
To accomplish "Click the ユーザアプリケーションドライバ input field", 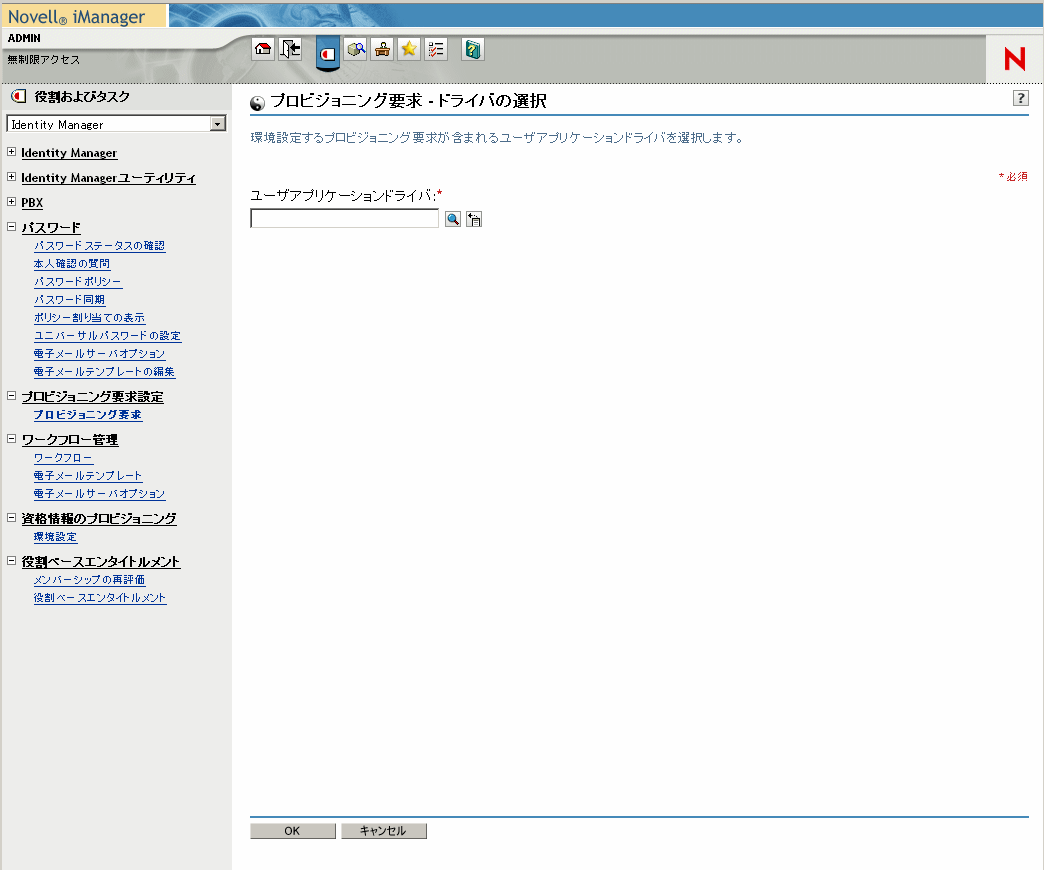I will point(344,218).
